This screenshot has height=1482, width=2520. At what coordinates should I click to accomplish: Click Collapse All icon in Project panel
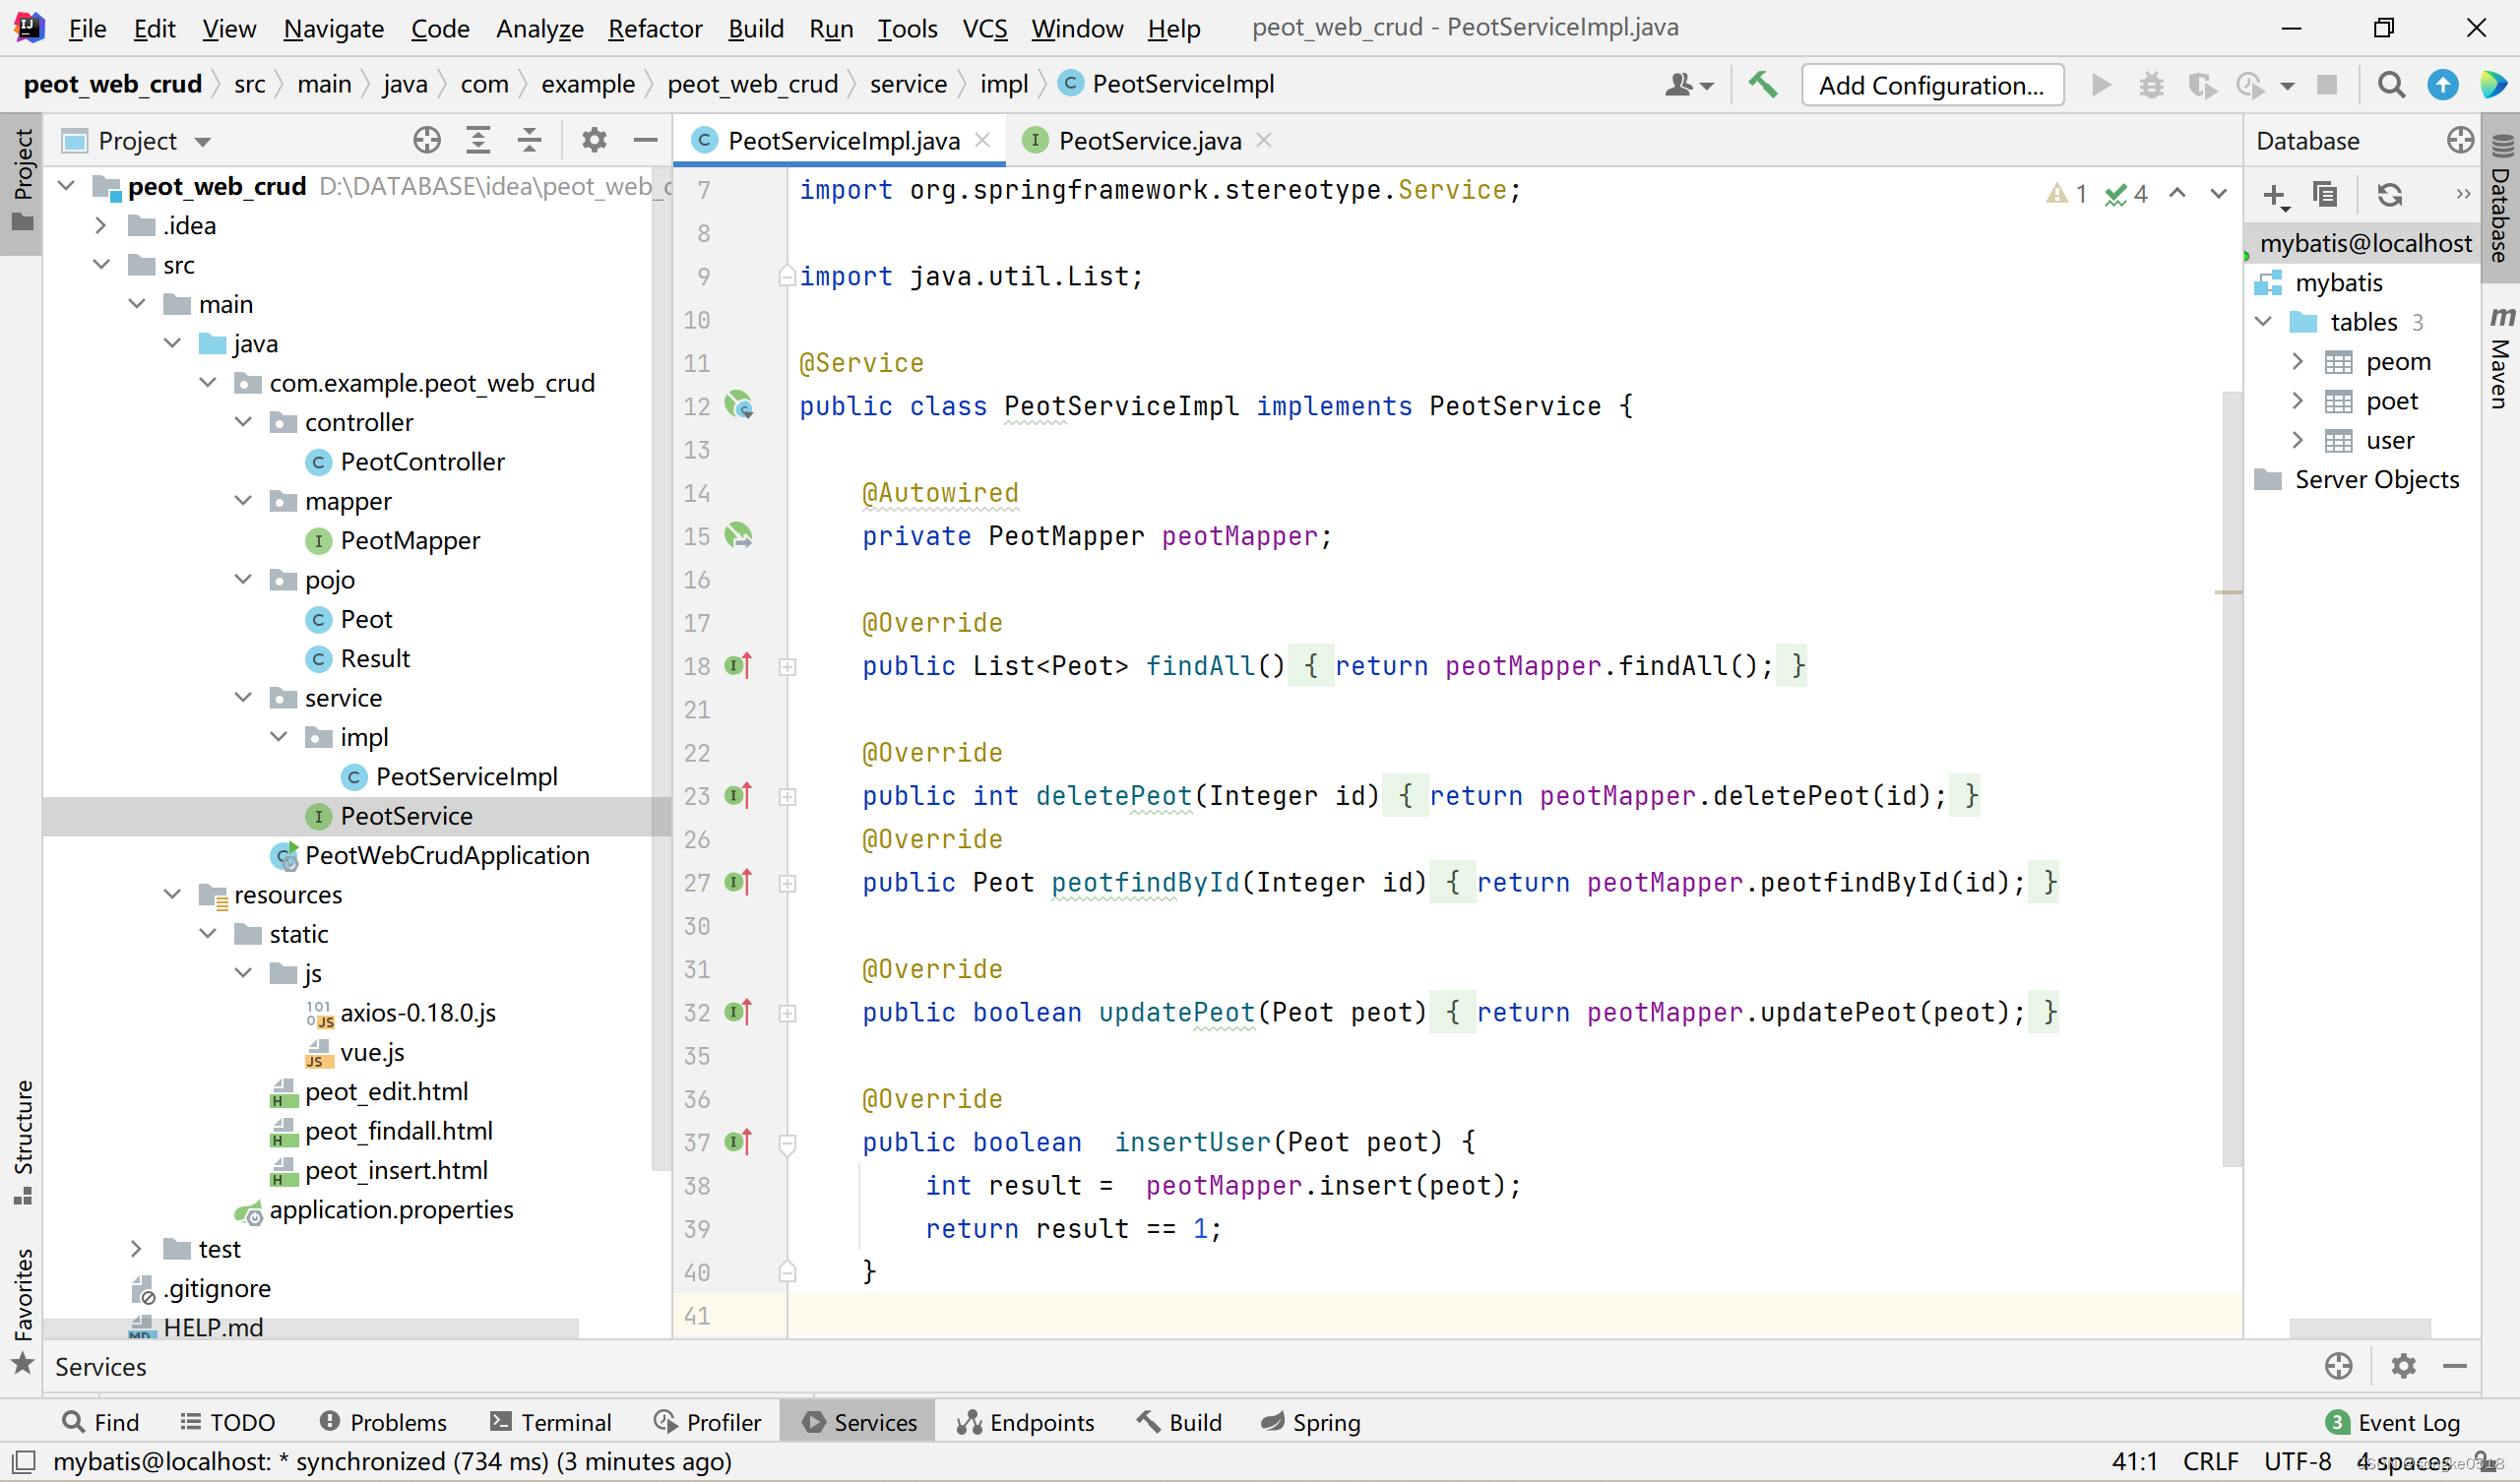[529, 140]
